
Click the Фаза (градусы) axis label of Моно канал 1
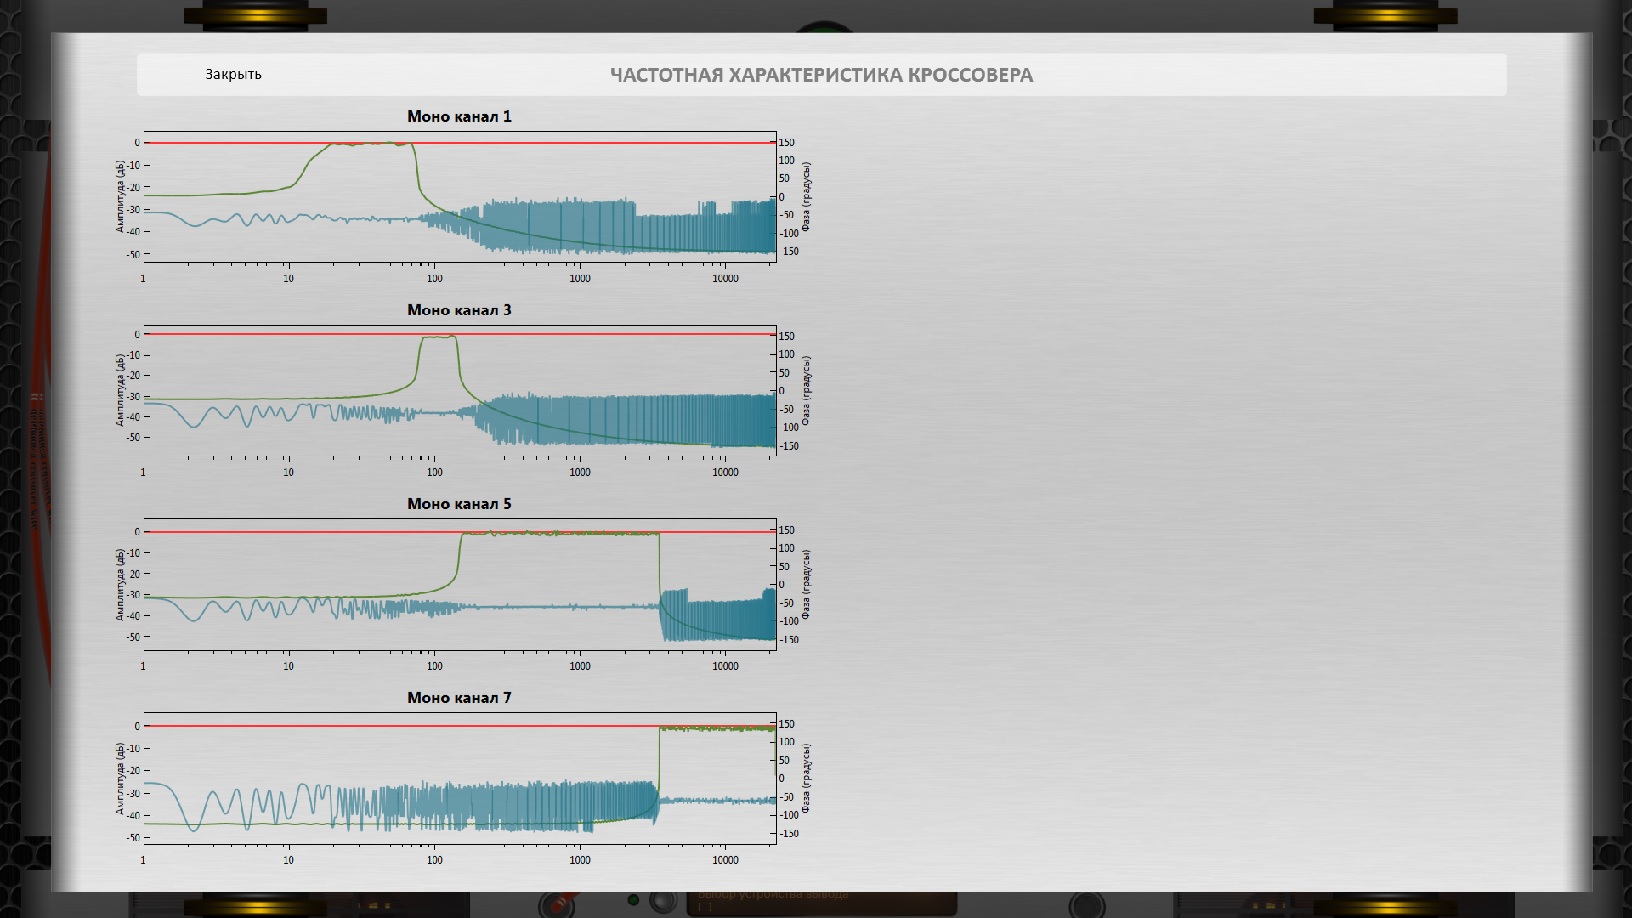coord(806,197)
